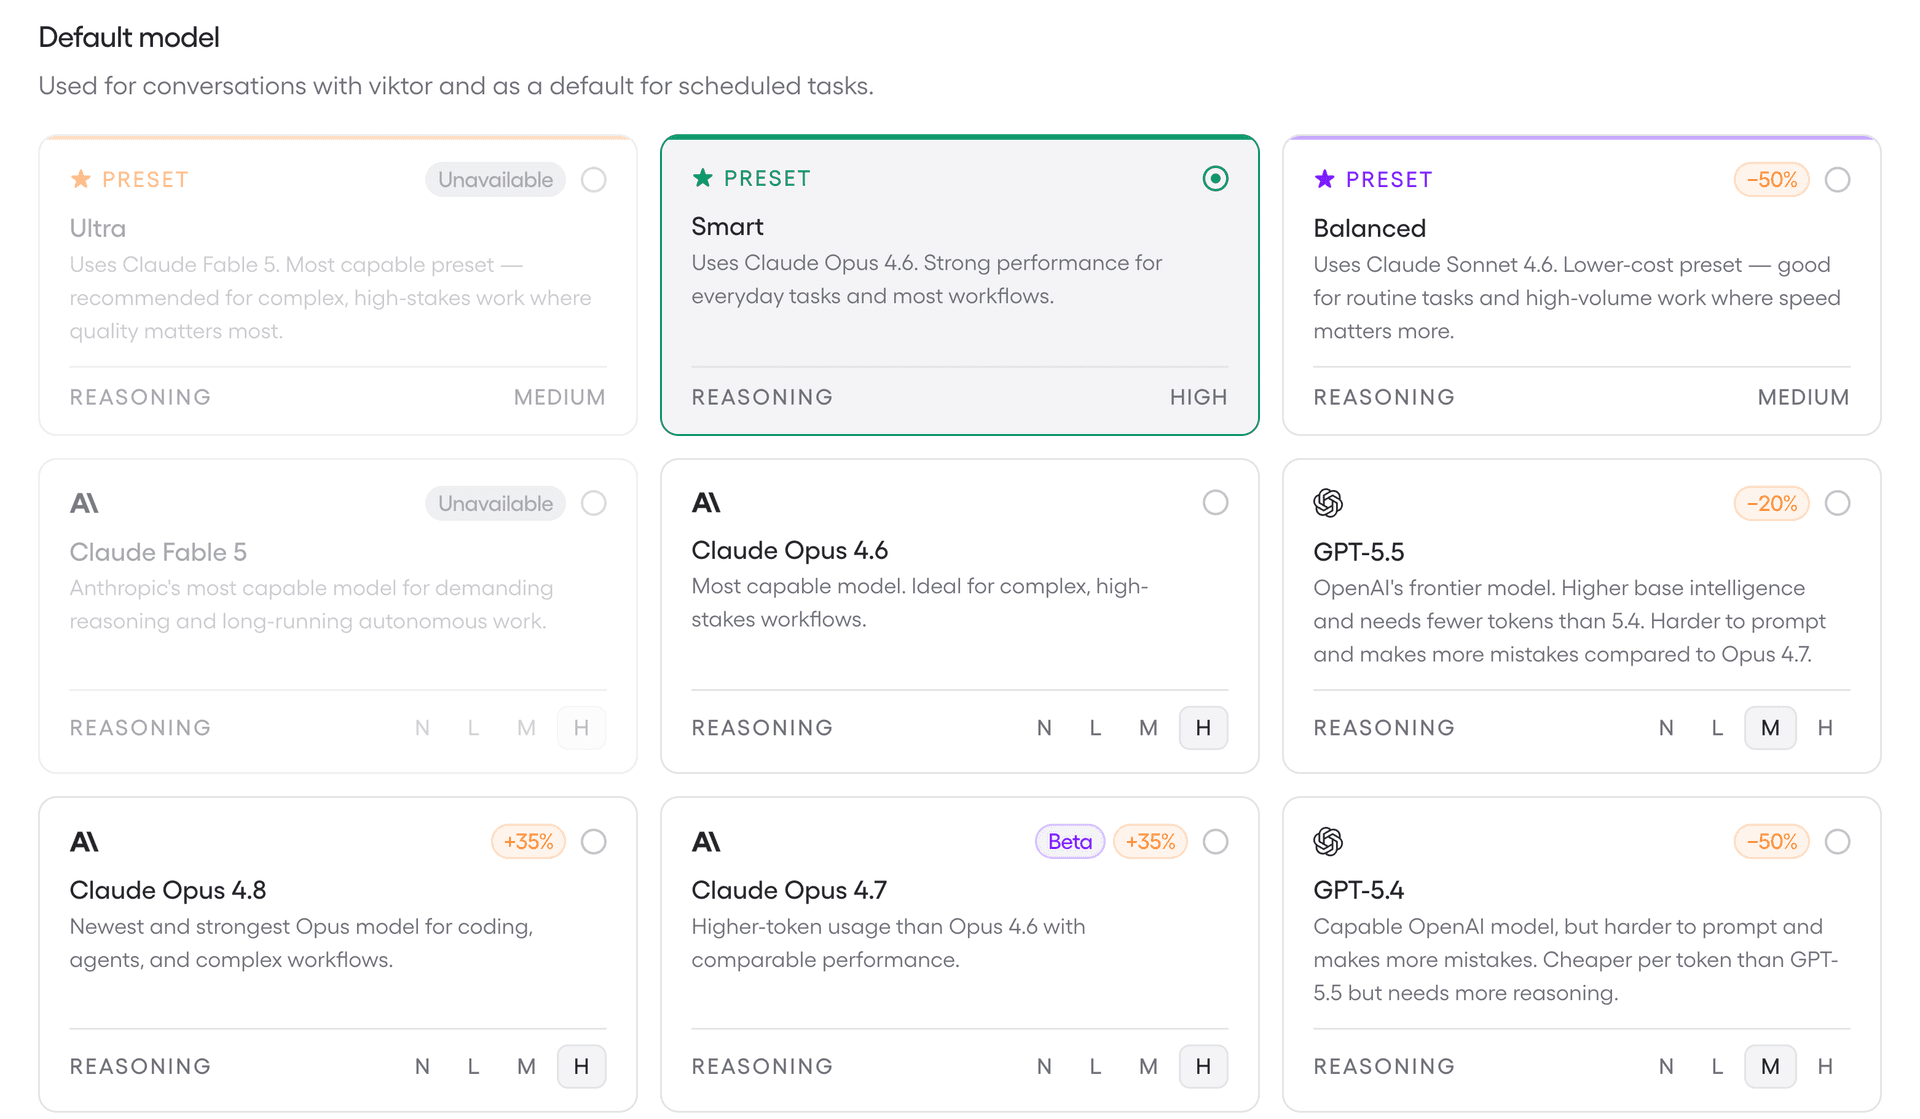
Task: Click the Anthropic logo on Claude Opus 4.6 card
Action: pyautogui.click(x=706, y=503)
